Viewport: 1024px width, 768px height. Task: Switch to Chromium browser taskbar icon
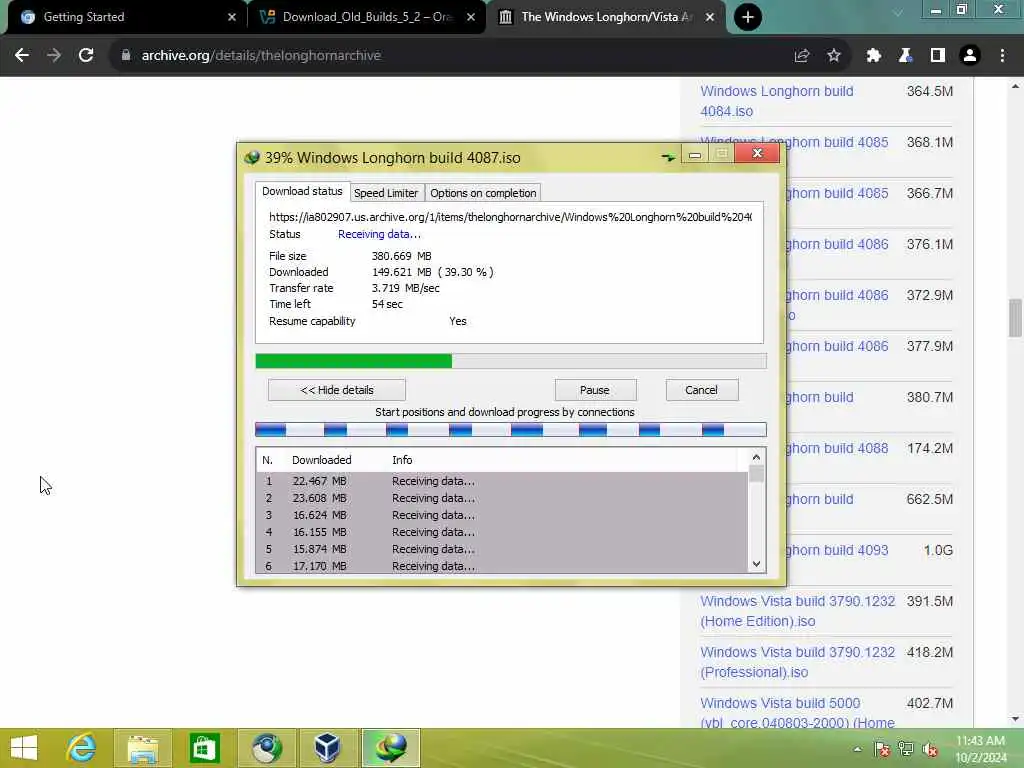pyautogui.click(x=266, y=748)
